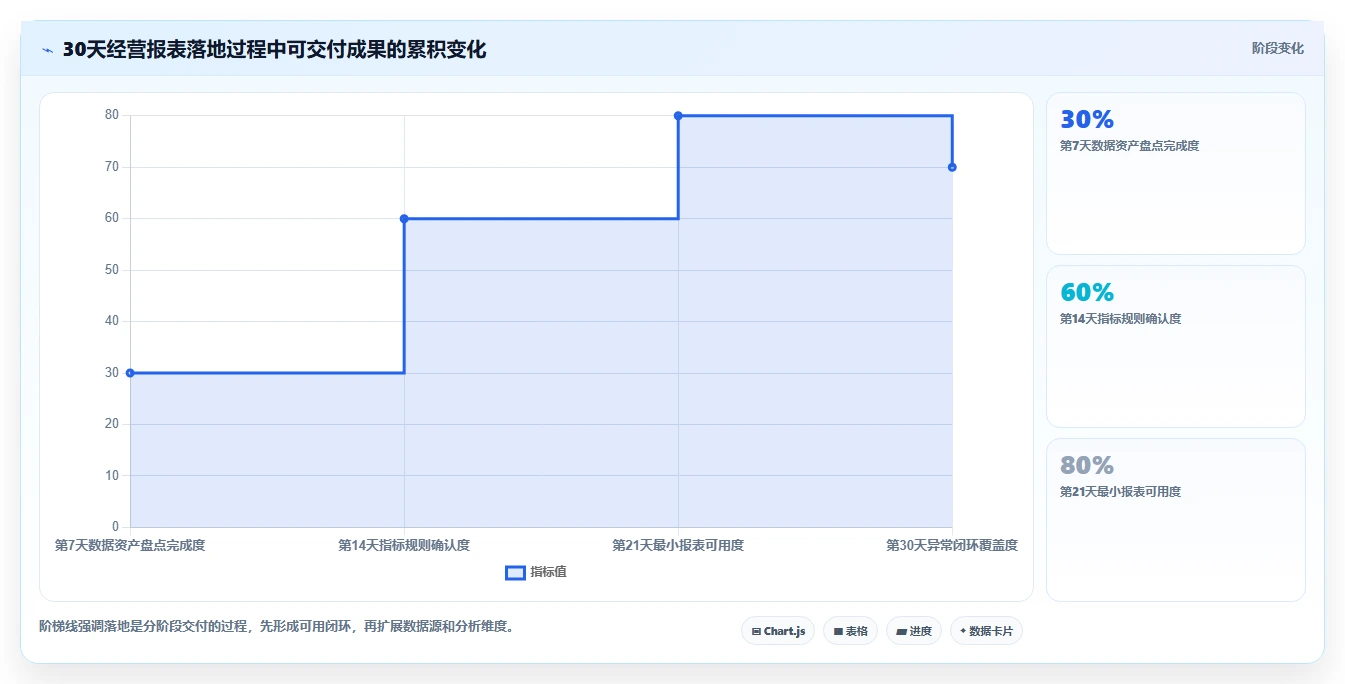This screenshot has width=1345, height=684.
Task: Select the 进度 tag
Action: 913,631
